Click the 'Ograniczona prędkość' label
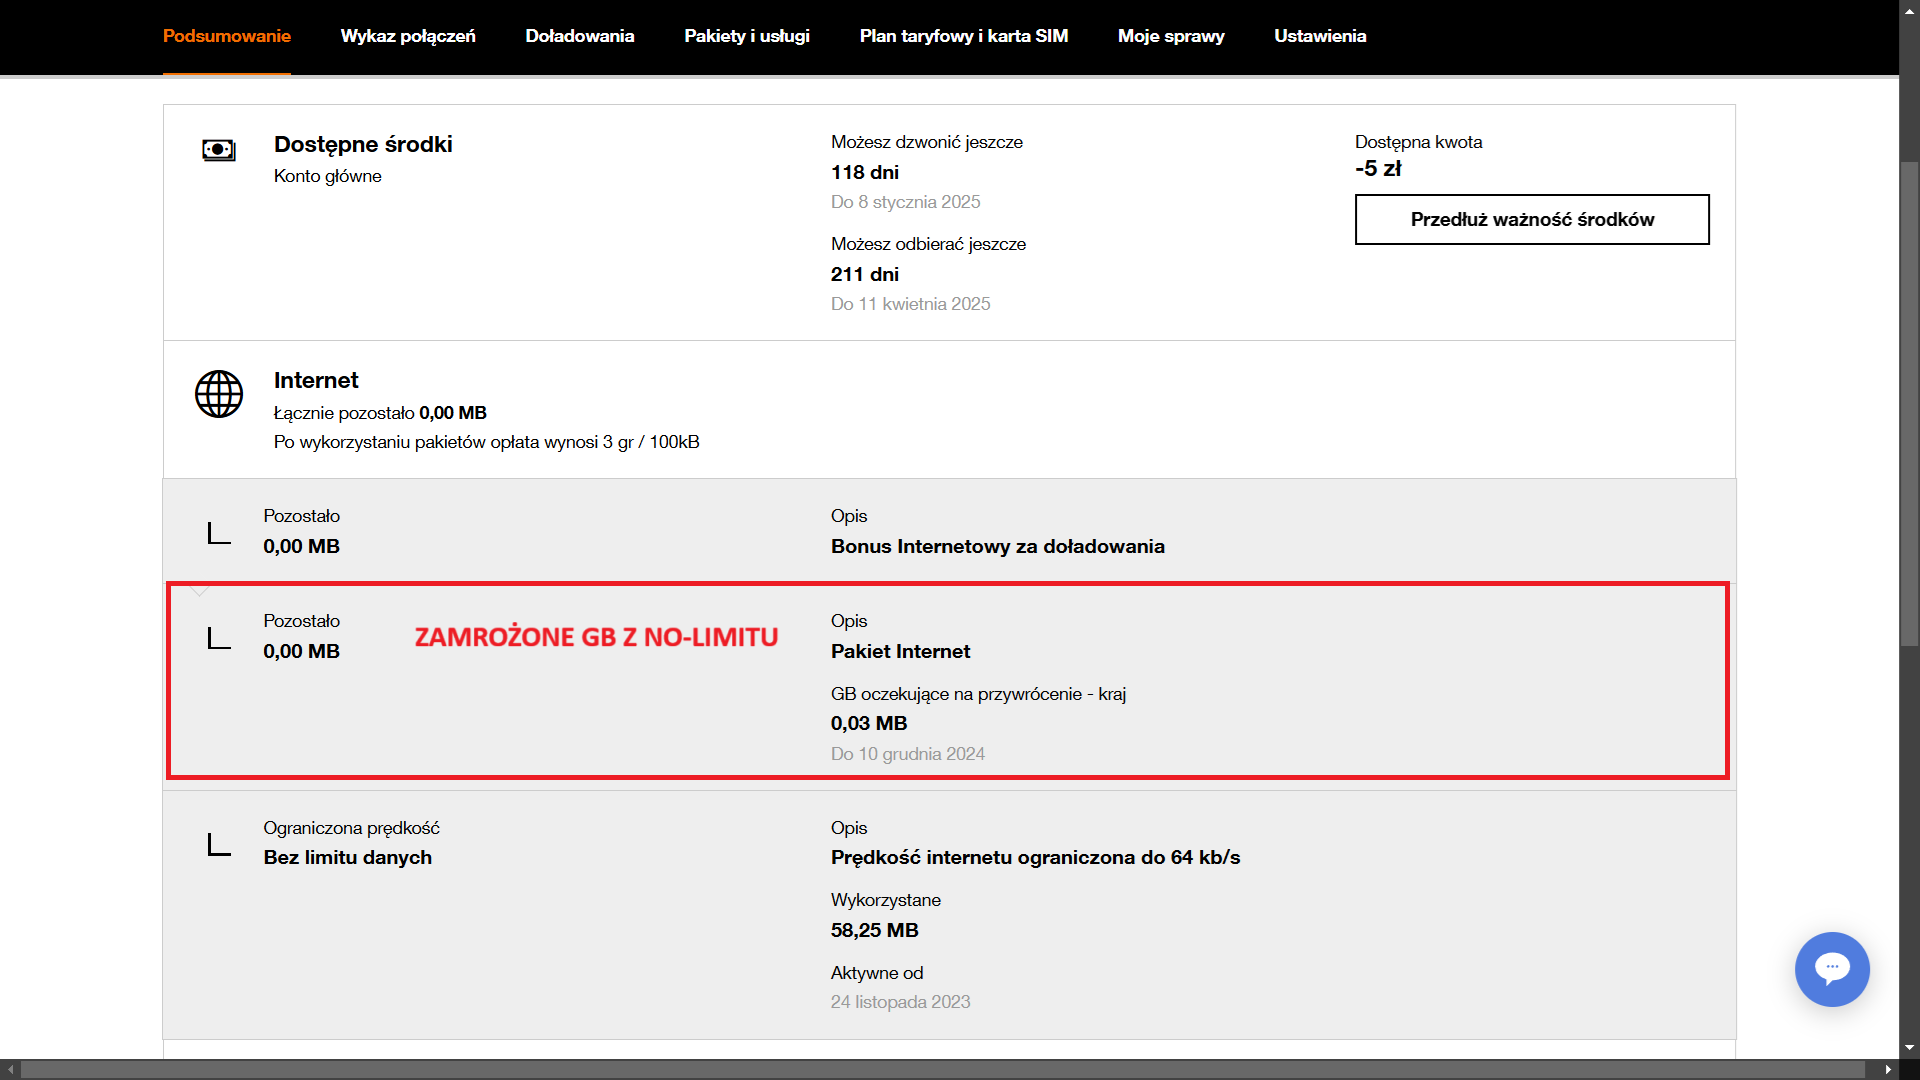The height and width of the screenshot is (1080, 1920). 352,828
